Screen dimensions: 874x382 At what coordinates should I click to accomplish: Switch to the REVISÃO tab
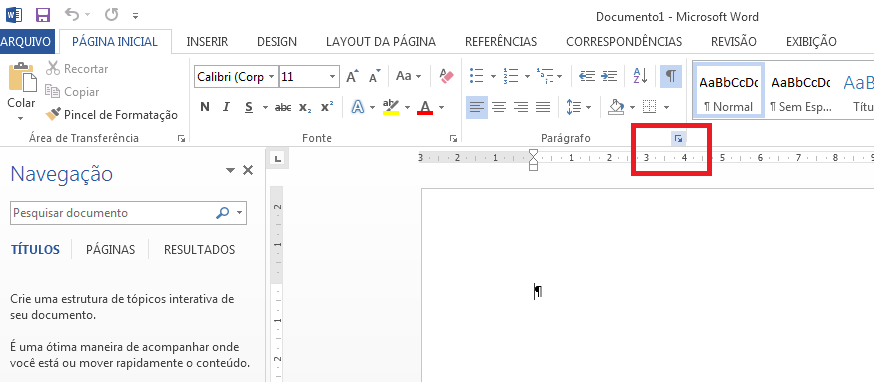[734, 42]
